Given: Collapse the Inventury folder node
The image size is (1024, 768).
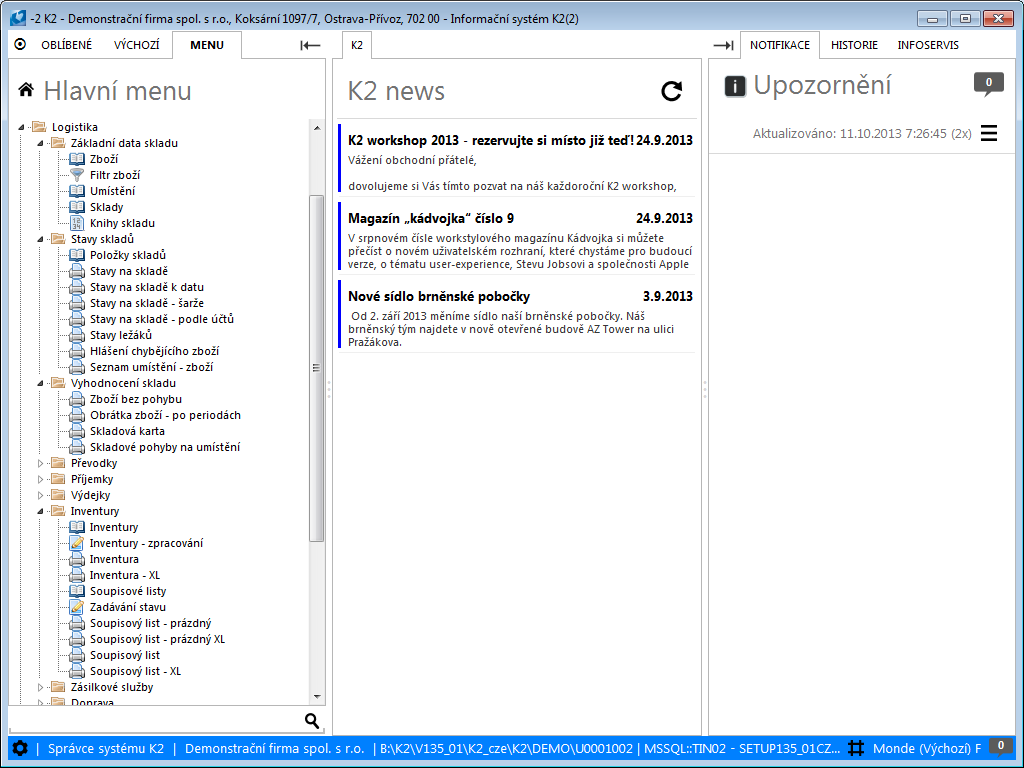Looking at the screenshot, I should coord(40,511).
